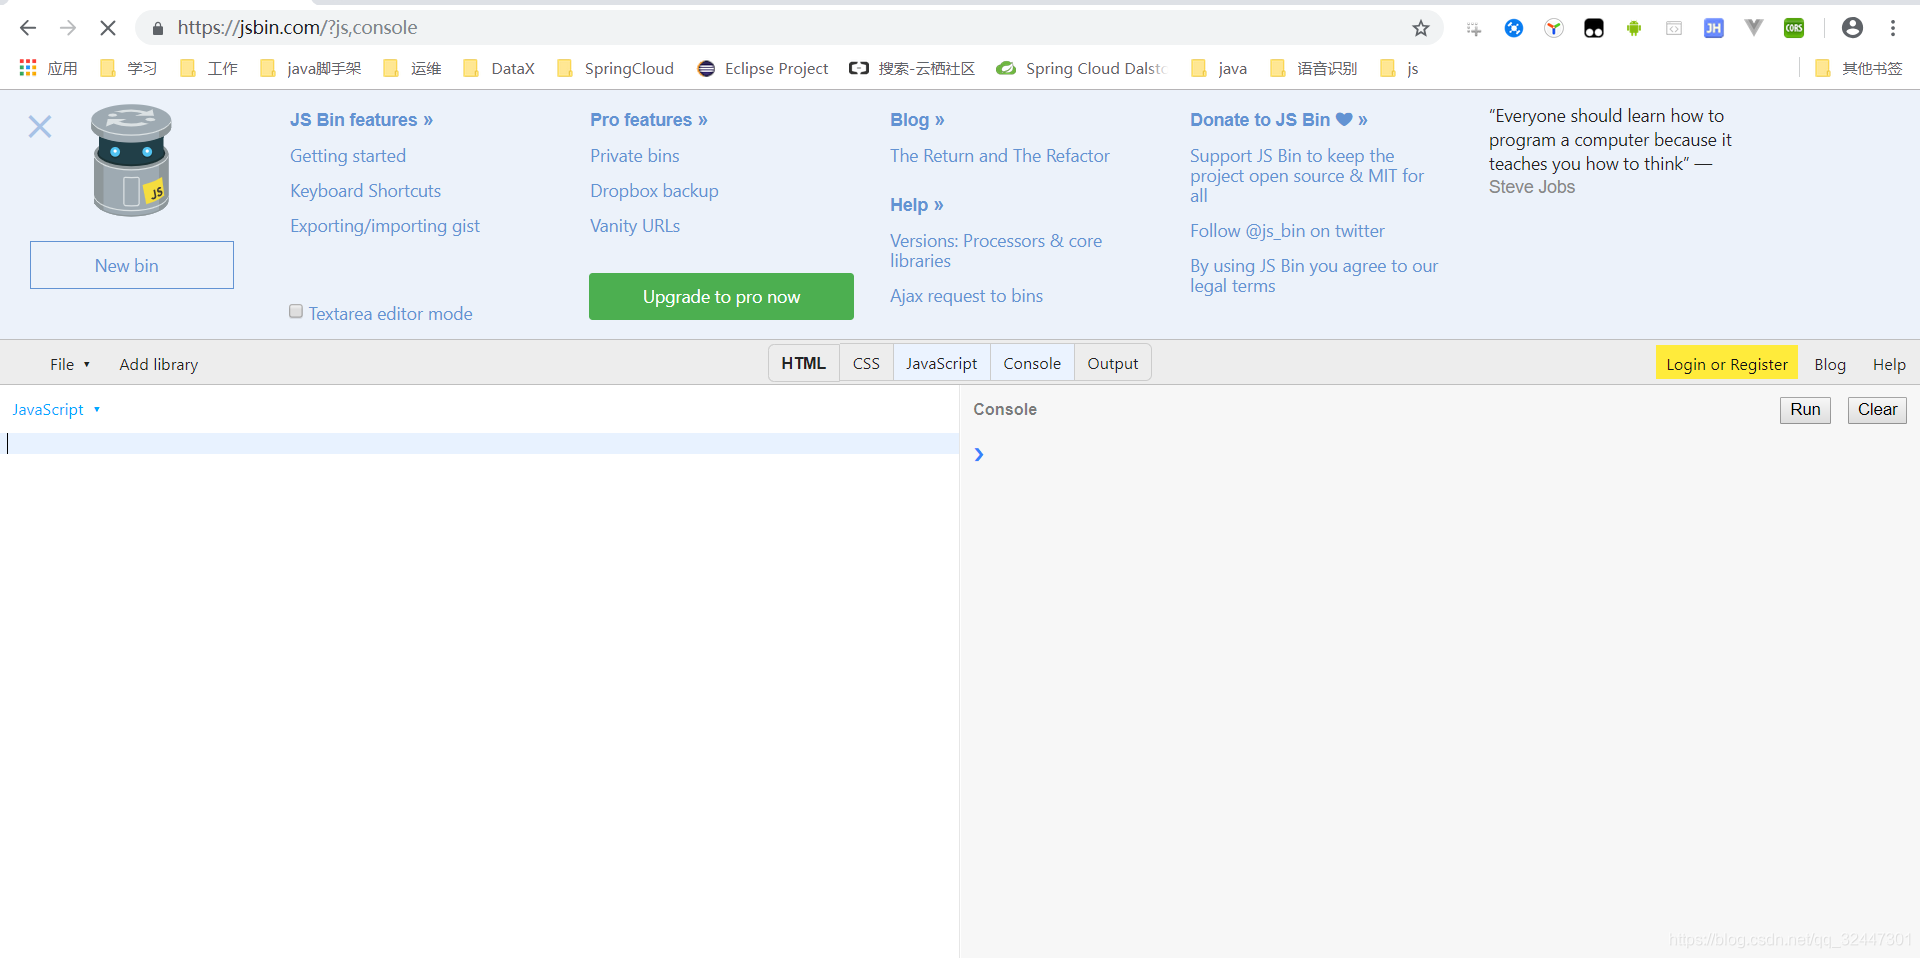1920x958 pixels.
Task: Bookmark this page with the star icon
Action: click(x=1420, y=28)
